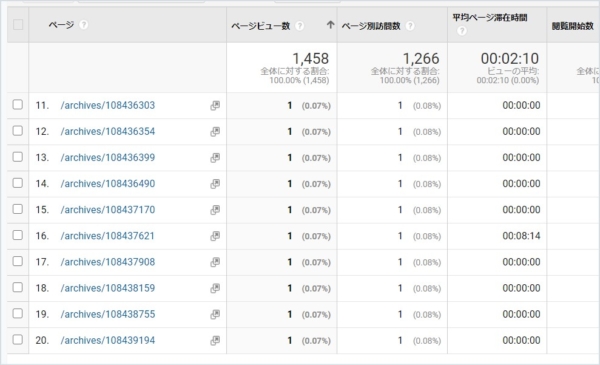Open /archives/108437170 in new window icon

(x=215, y=210)
